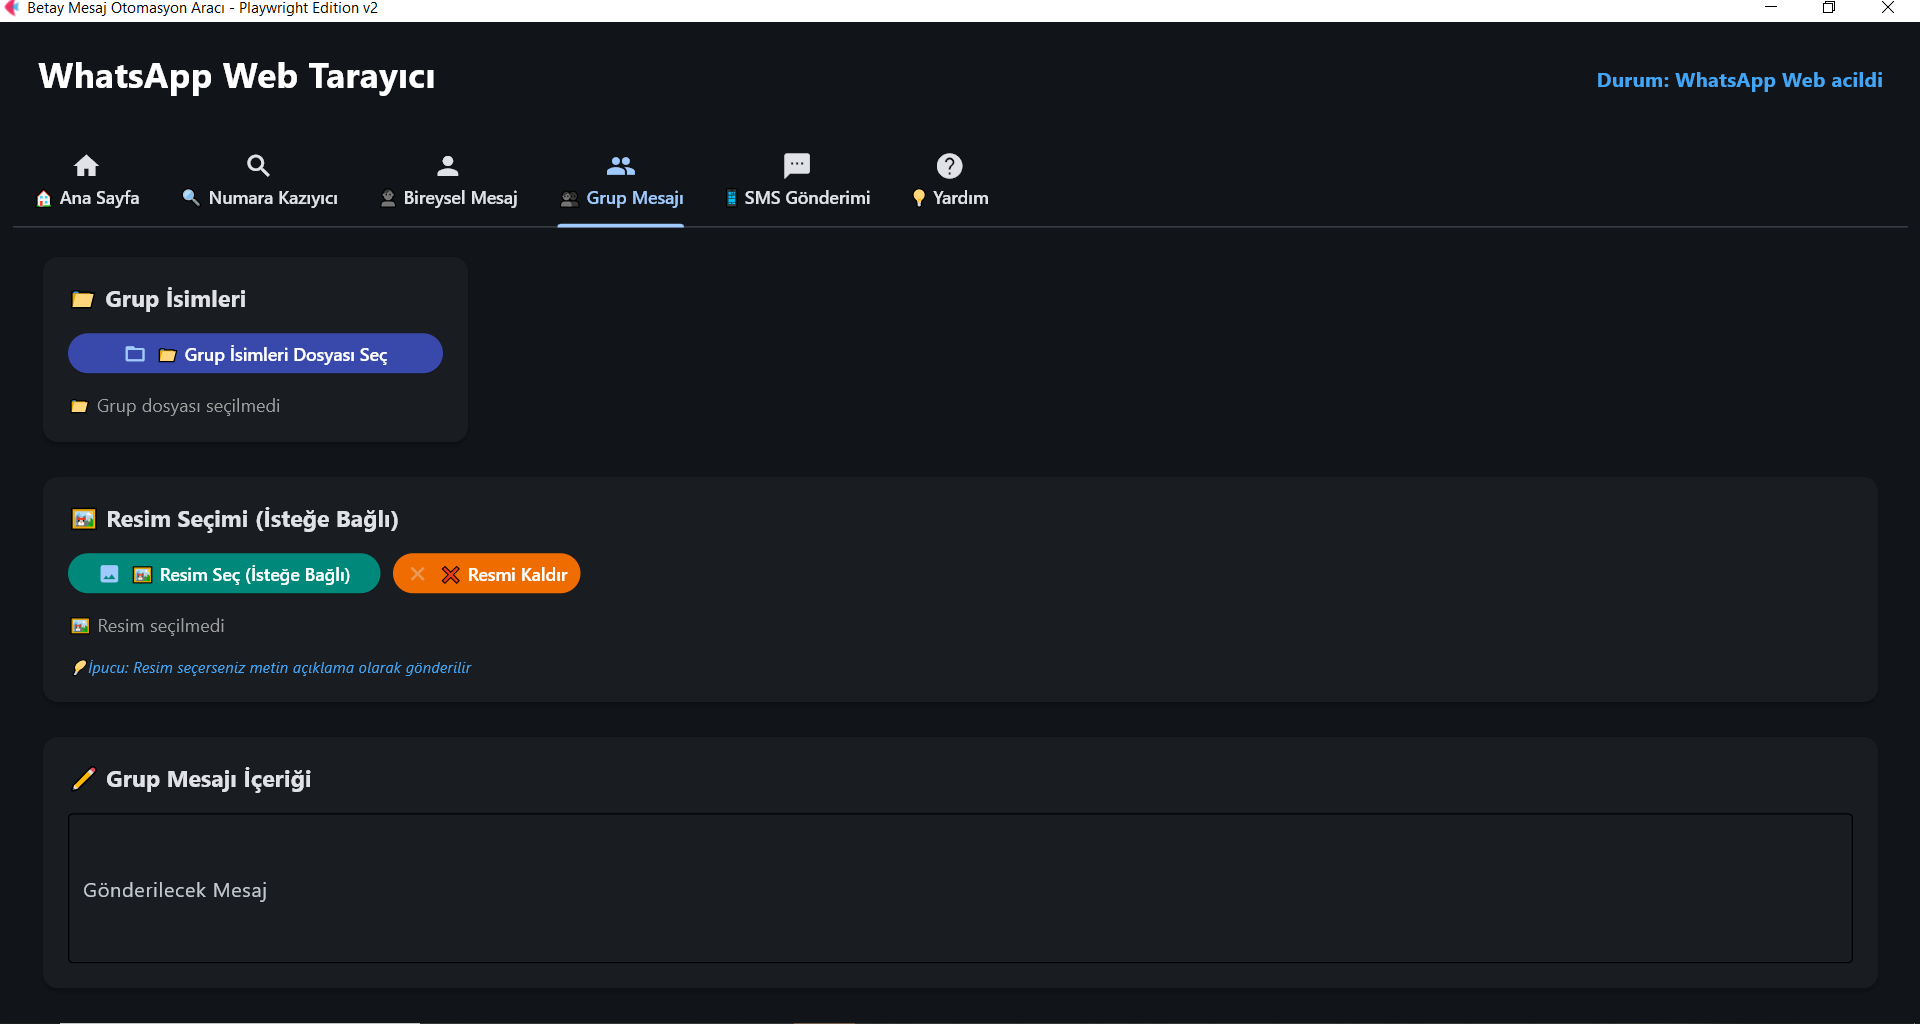Click image icon inside Resim Seç button

point(110,574)
